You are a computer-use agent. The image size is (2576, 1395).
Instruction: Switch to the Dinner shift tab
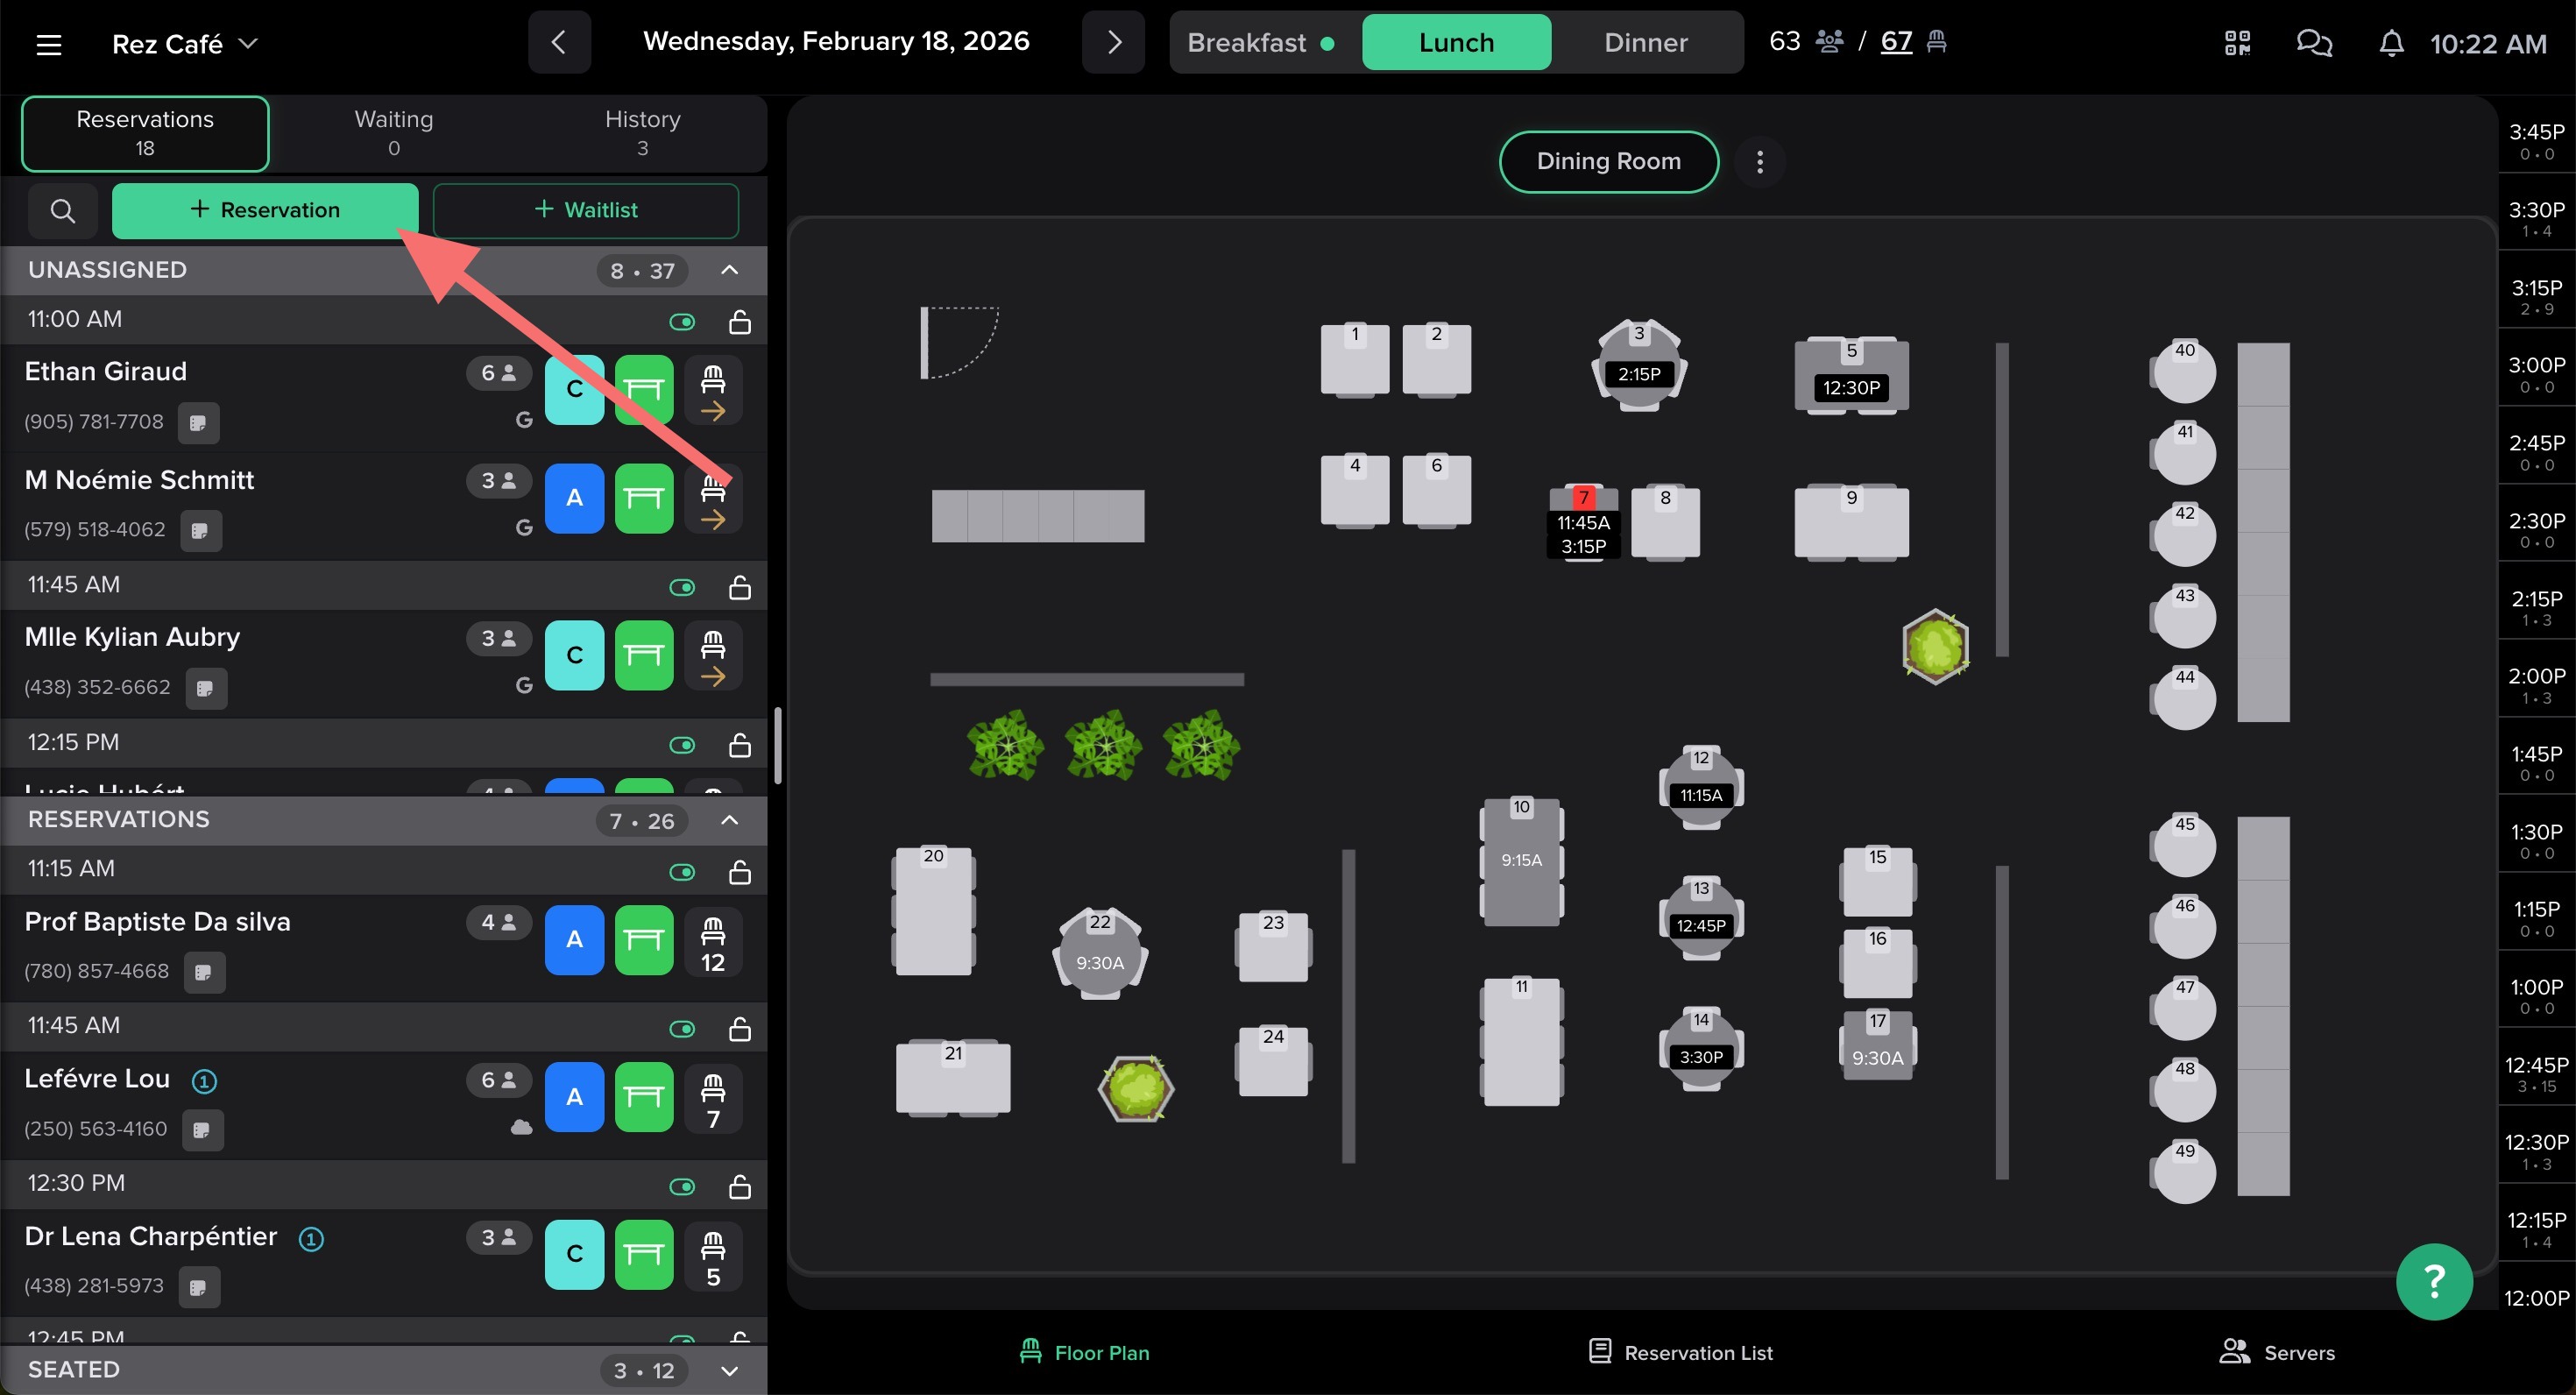point(1645,43)
